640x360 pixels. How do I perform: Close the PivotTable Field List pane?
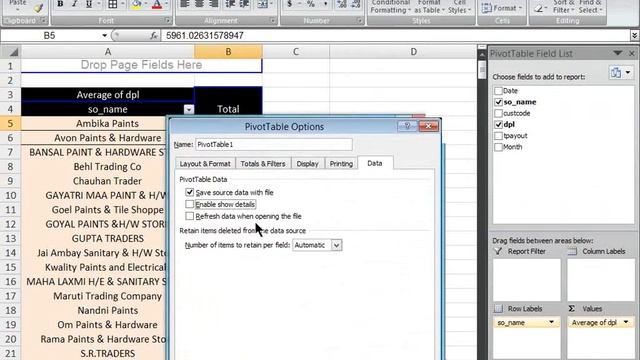coord(631,53)
